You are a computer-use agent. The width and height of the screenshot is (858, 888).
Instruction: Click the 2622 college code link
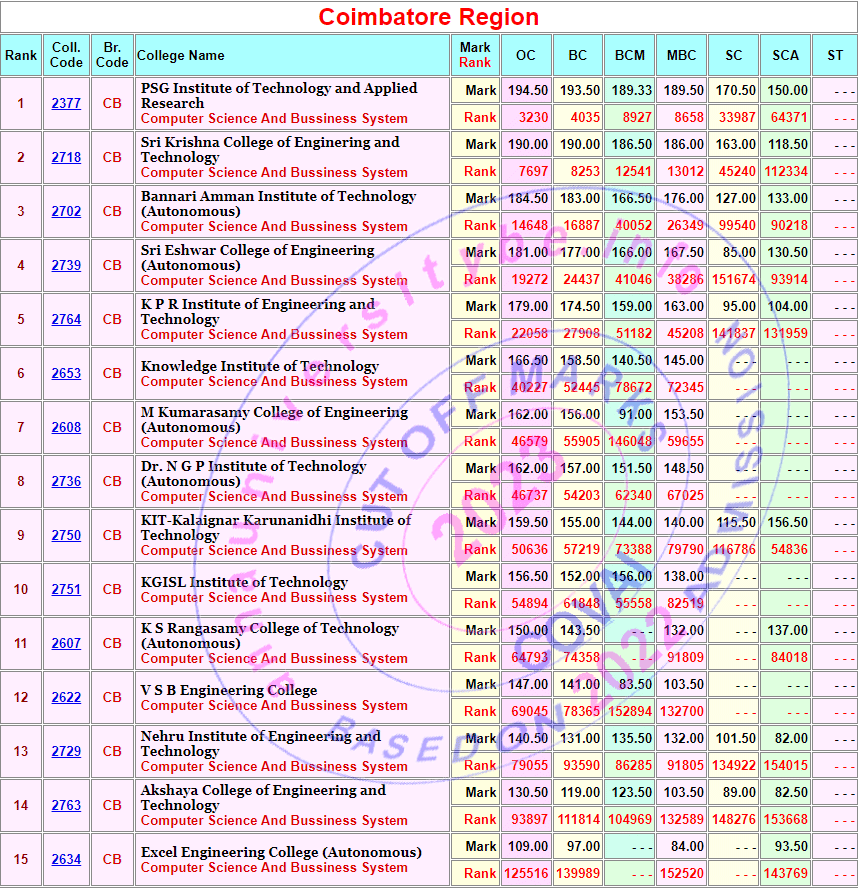[x=66, y=698]
